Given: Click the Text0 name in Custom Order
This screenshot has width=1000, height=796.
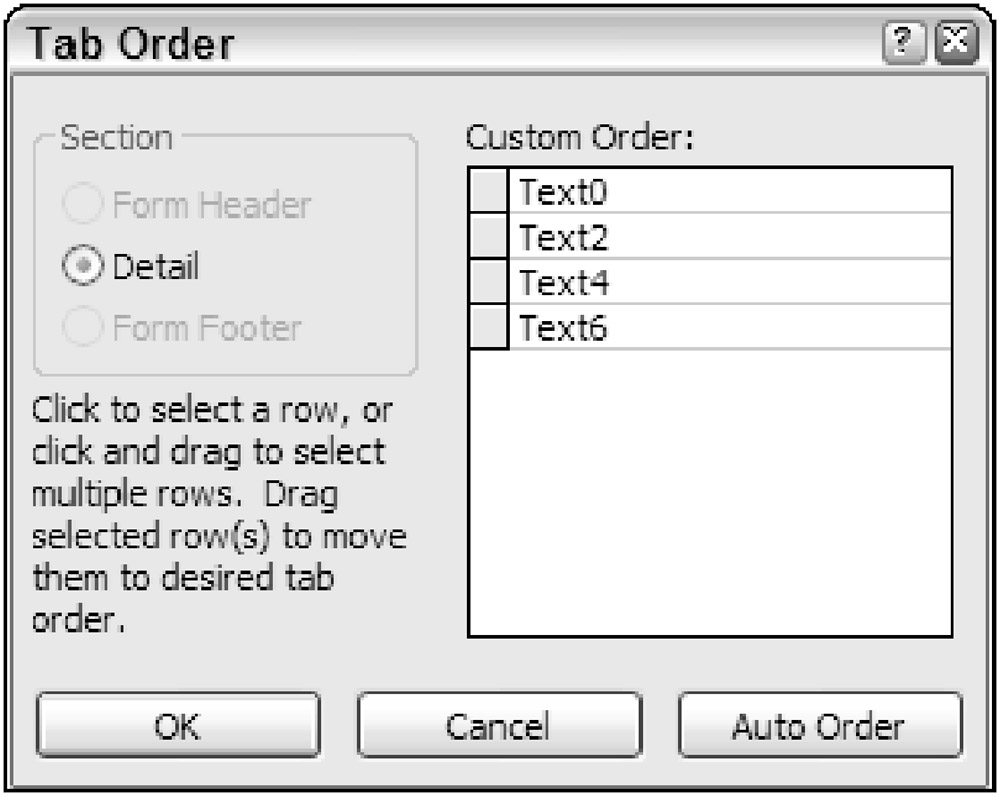Looking at the screenshot, I should tap(563, 192).
